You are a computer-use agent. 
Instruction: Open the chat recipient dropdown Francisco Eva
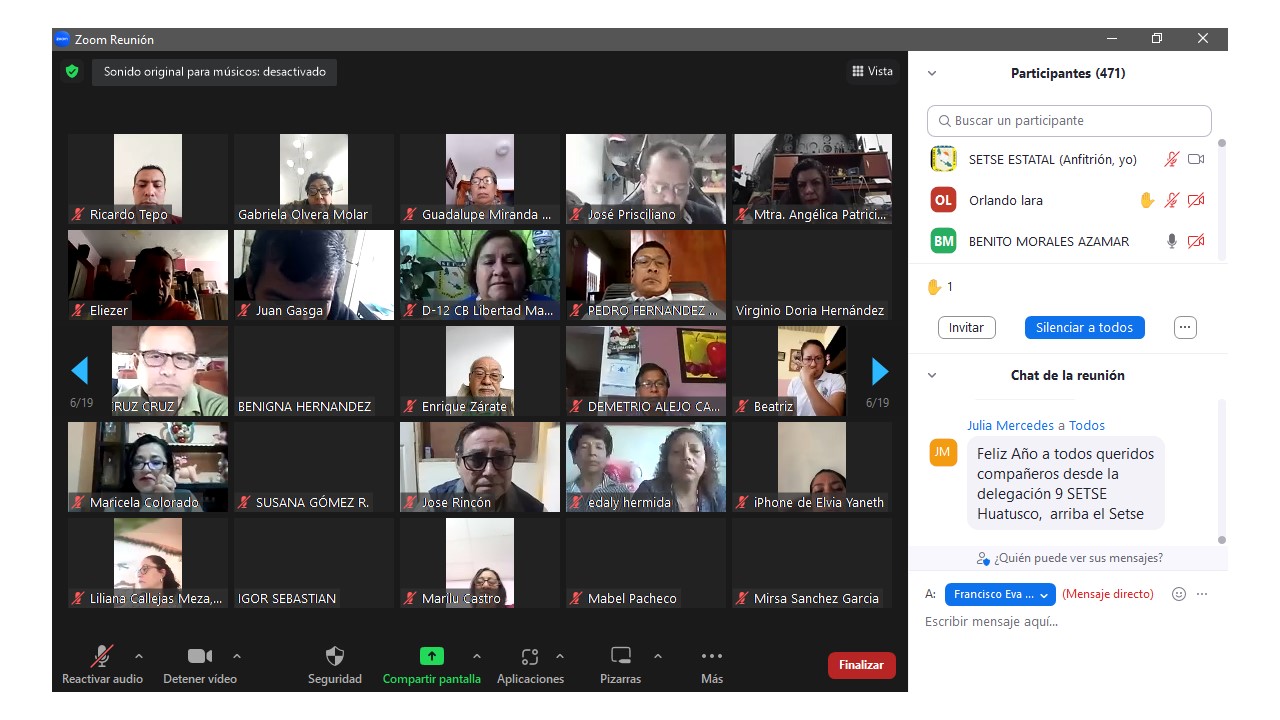1000,594
